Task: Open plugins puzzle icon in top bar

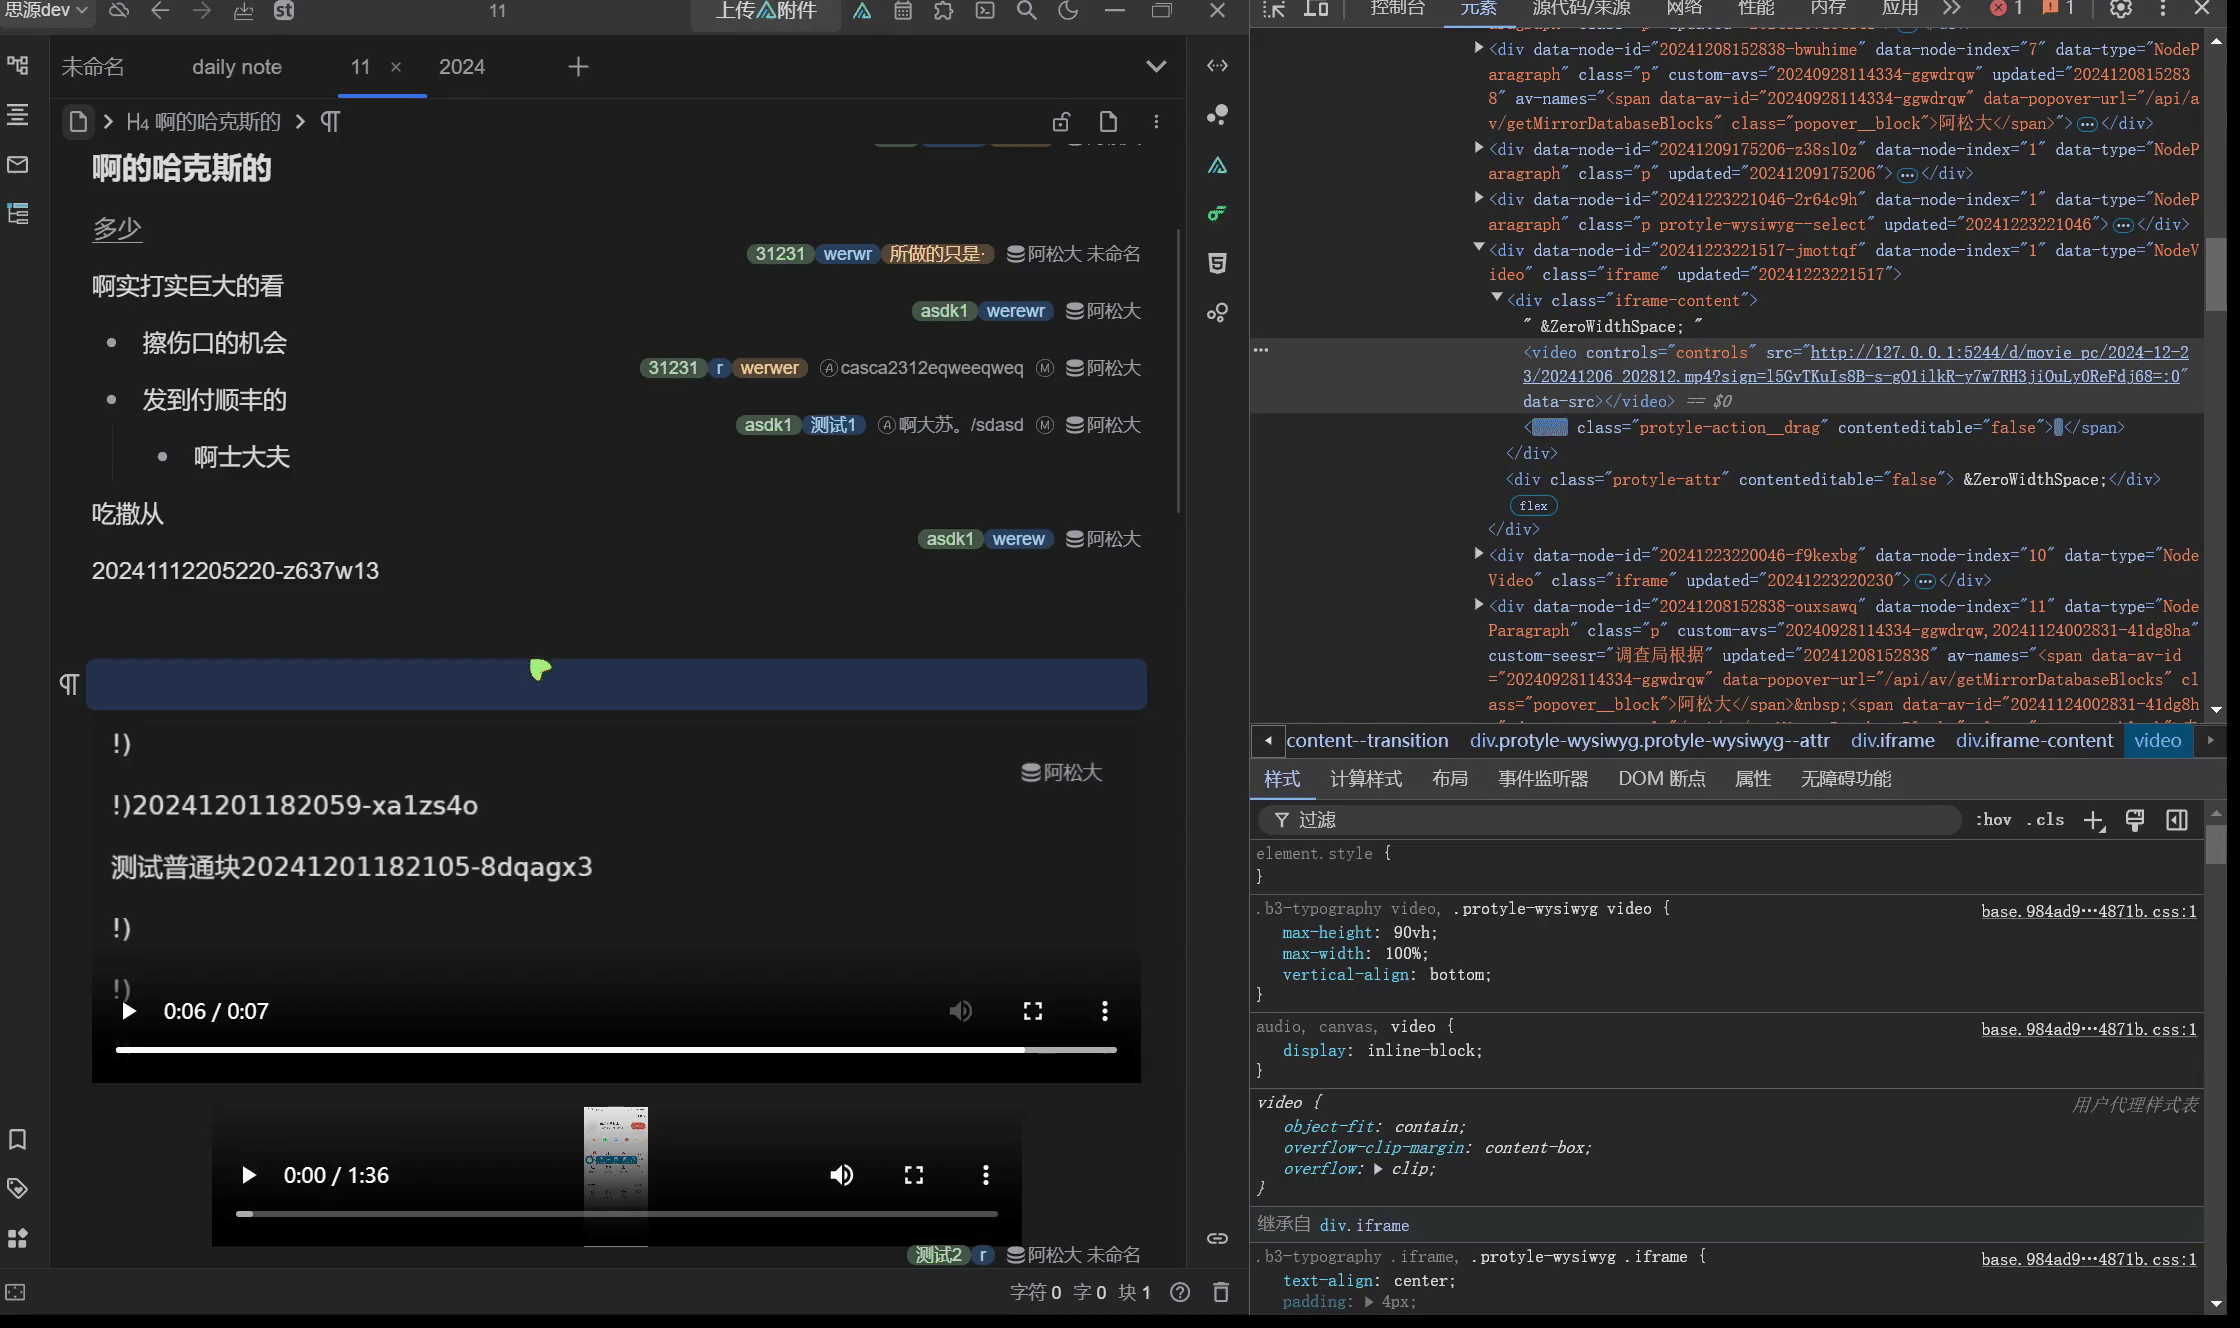Action: (x=943, y=11)
